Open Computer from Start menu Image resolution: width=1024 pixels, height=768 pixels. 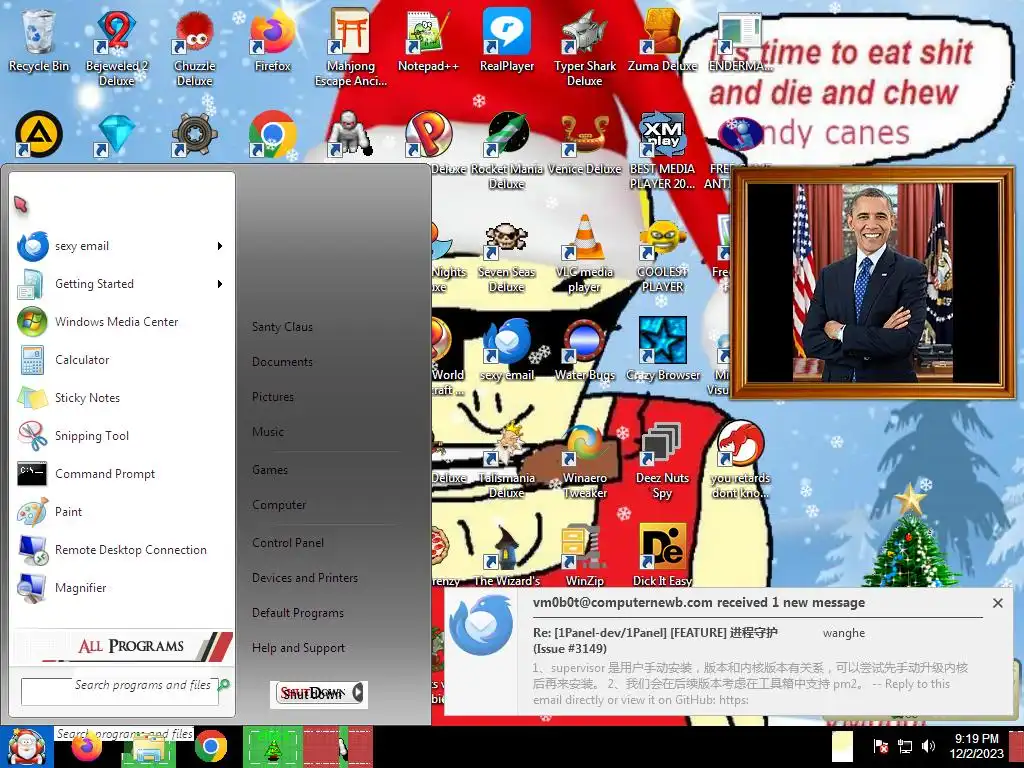coord(279,505)
